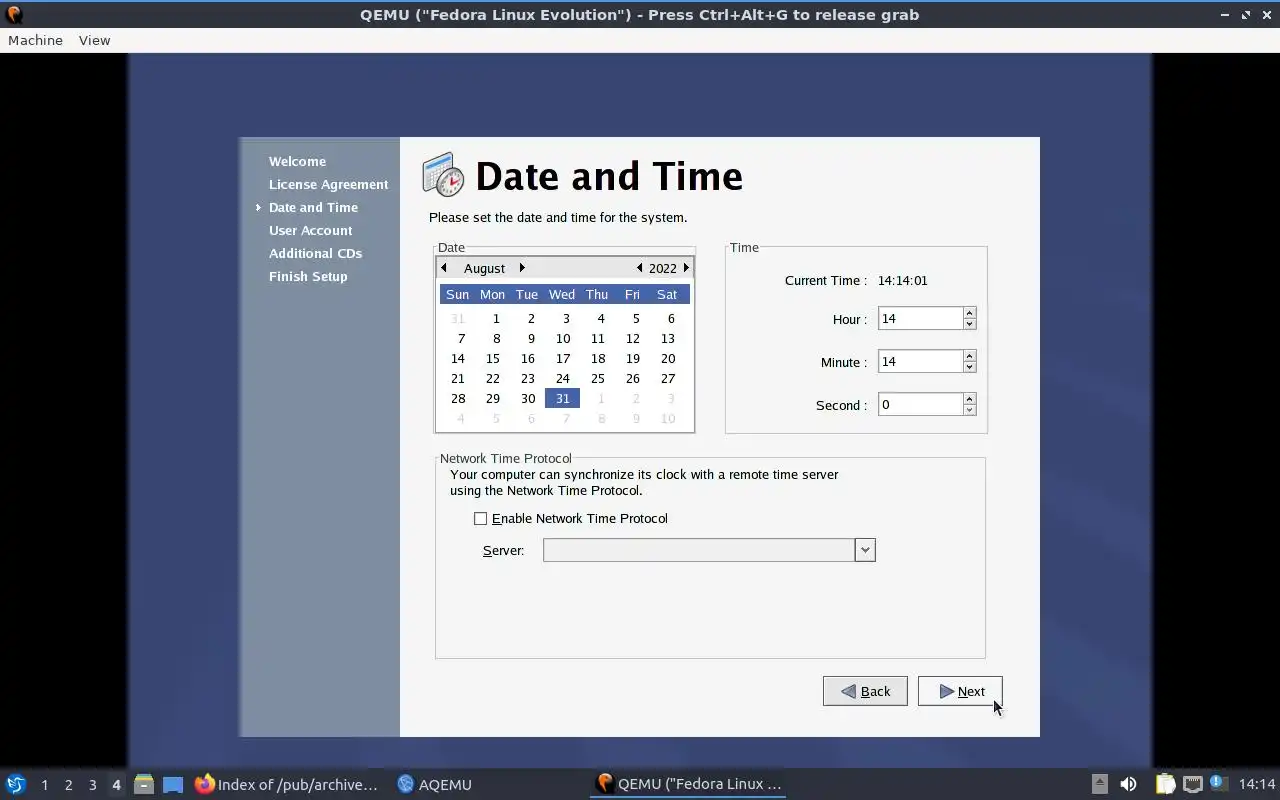Select August 31 in the calendar
Screen dimensions: 1280x800
click(562, 398)
